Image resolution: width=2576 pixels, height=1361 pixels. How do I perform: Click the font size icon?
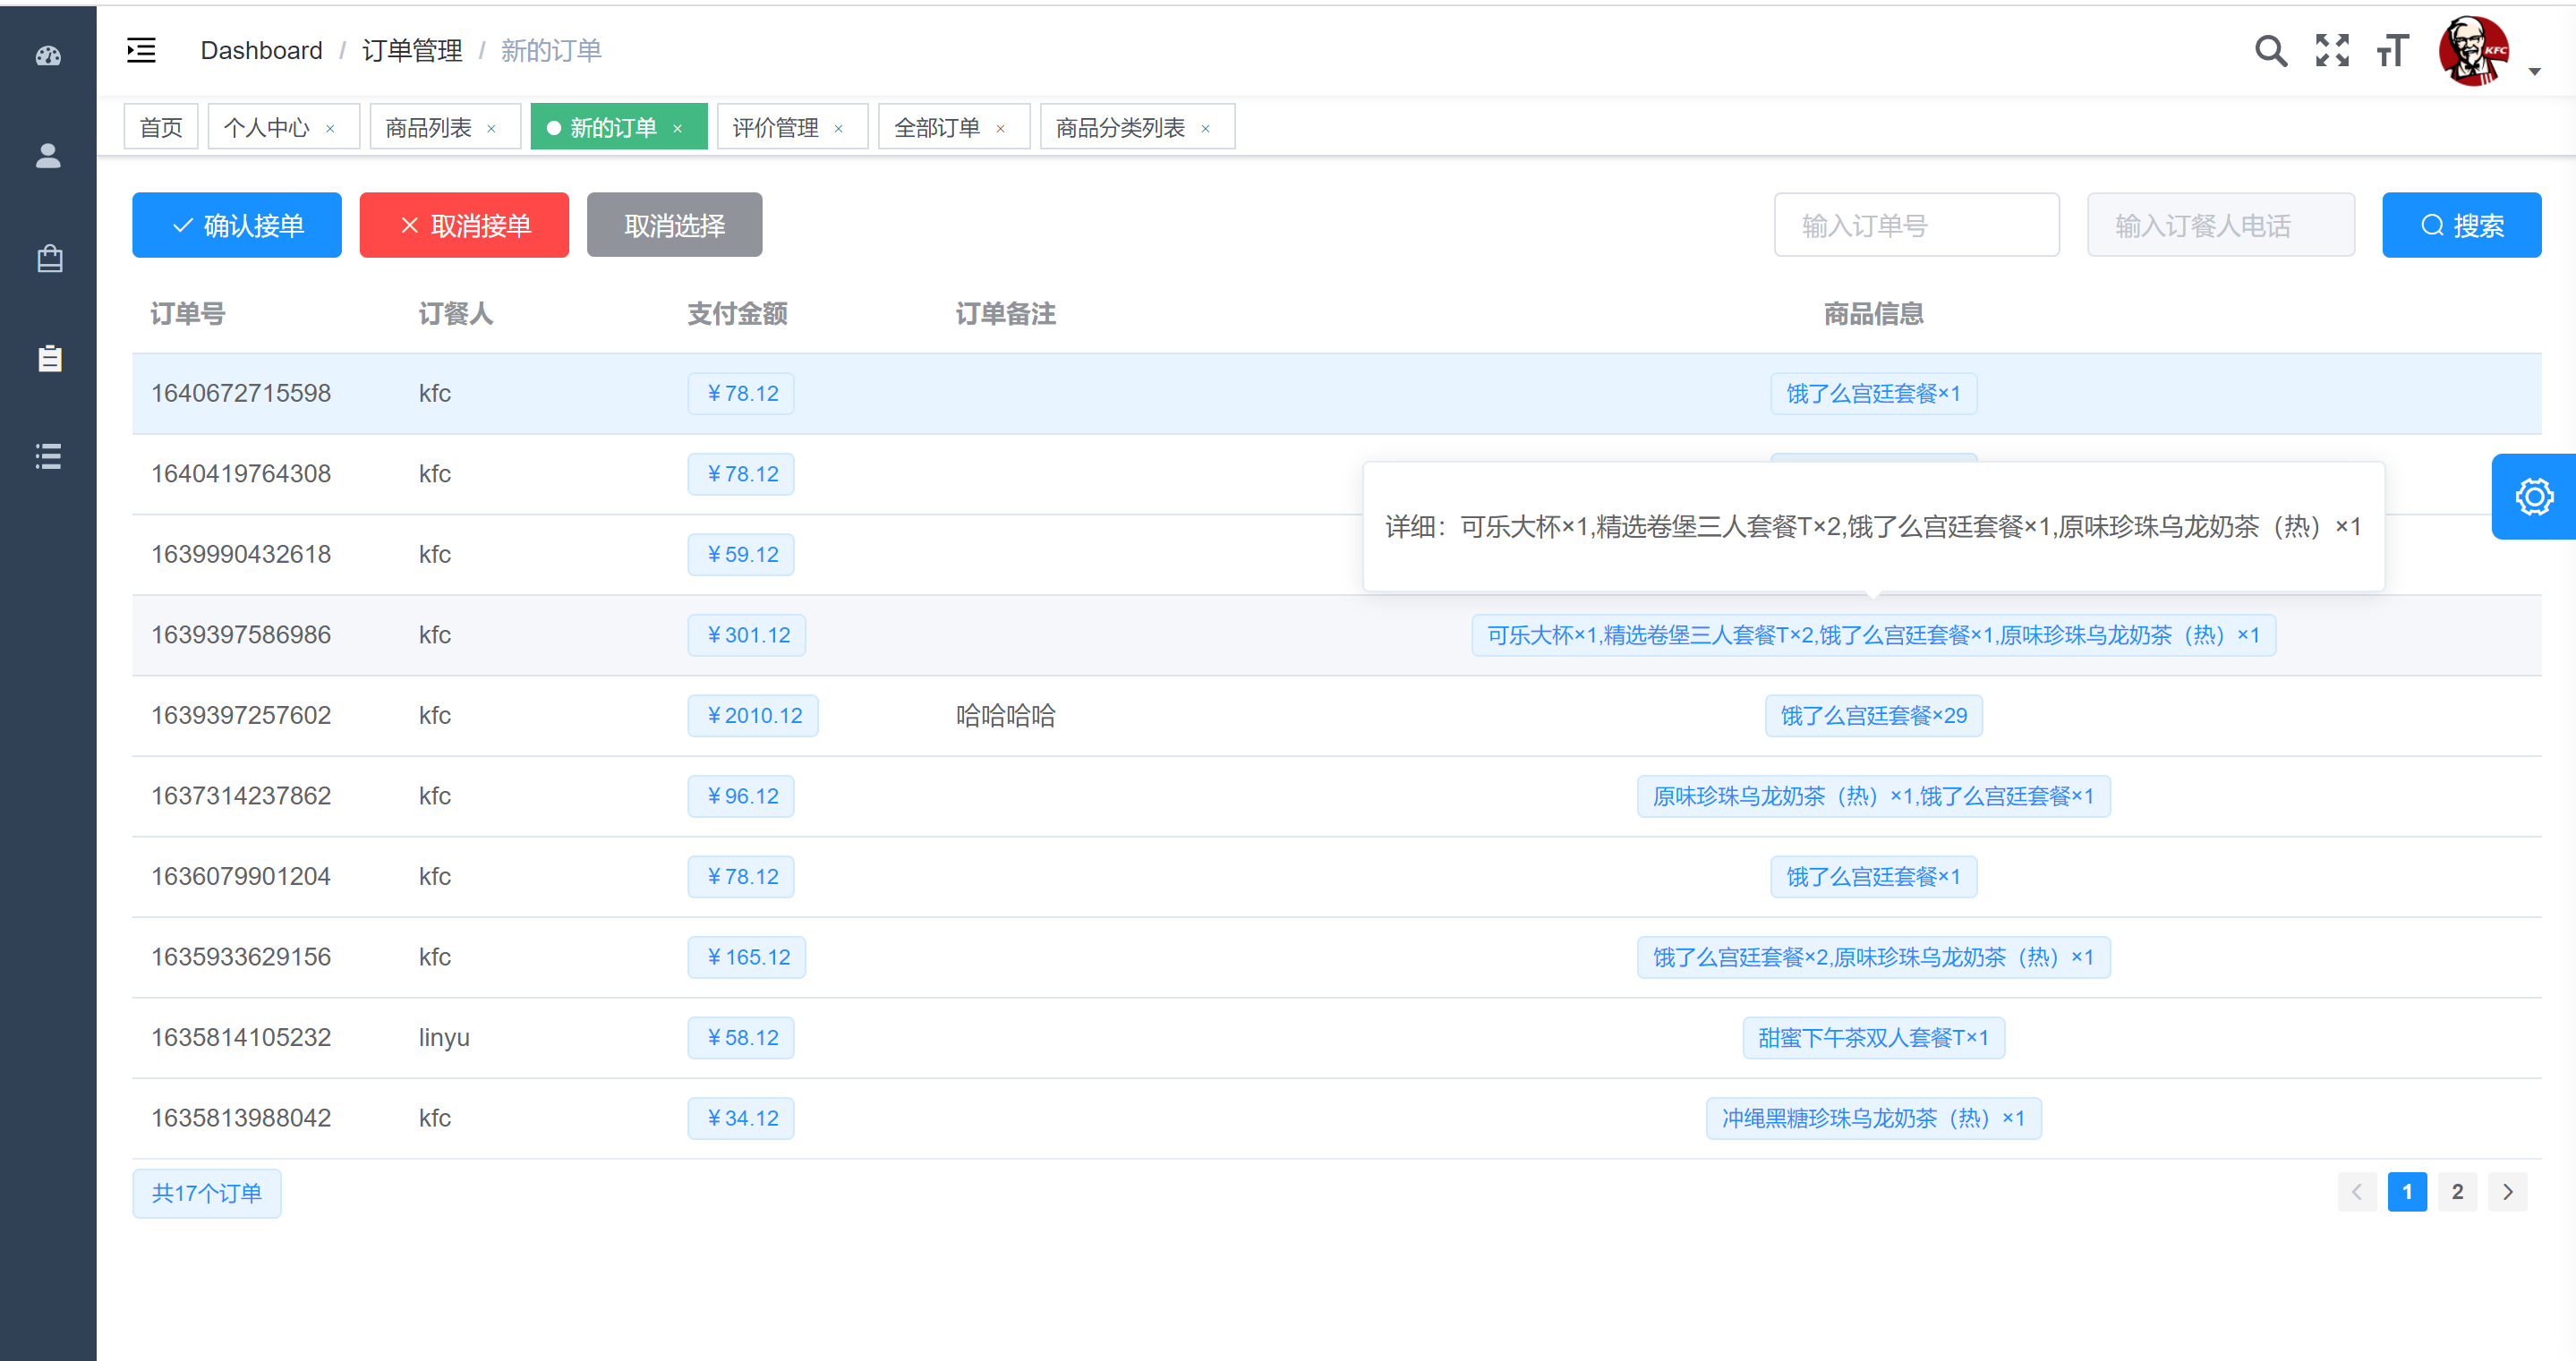[2392, 50]
